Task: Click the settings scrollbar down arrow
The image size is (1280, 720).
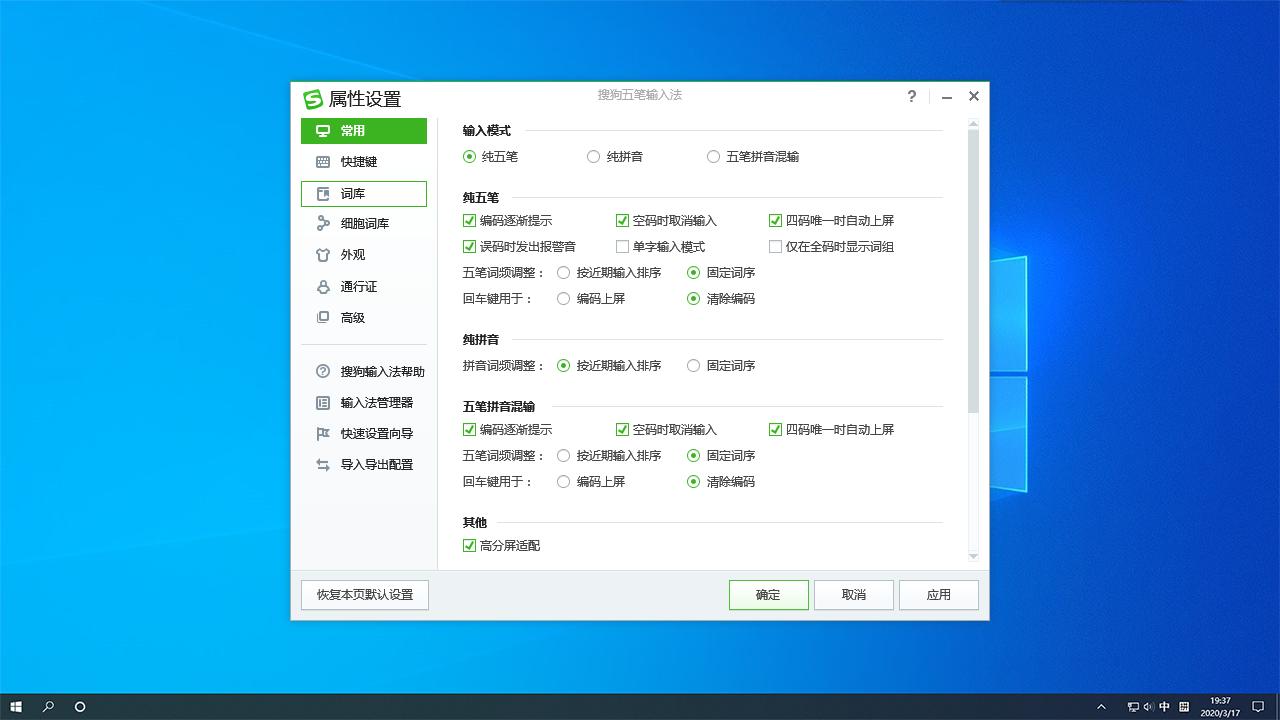Action: tap(973, 556)
